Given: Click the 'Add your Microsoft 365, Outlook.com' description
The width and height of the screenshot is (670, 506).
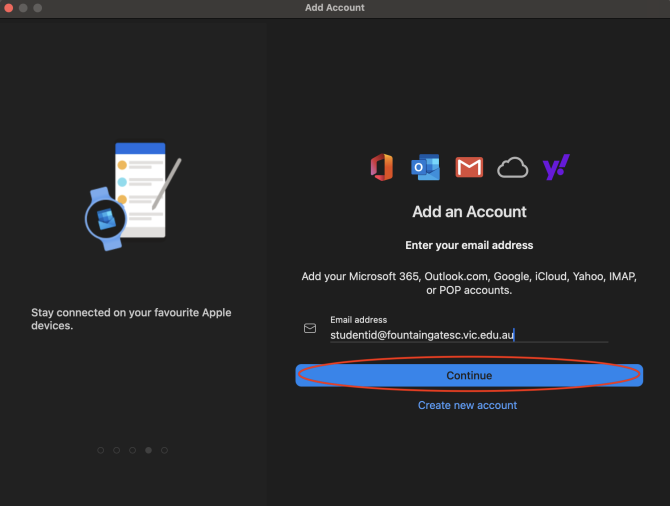Looking at the screenshot, I should 469,283.
